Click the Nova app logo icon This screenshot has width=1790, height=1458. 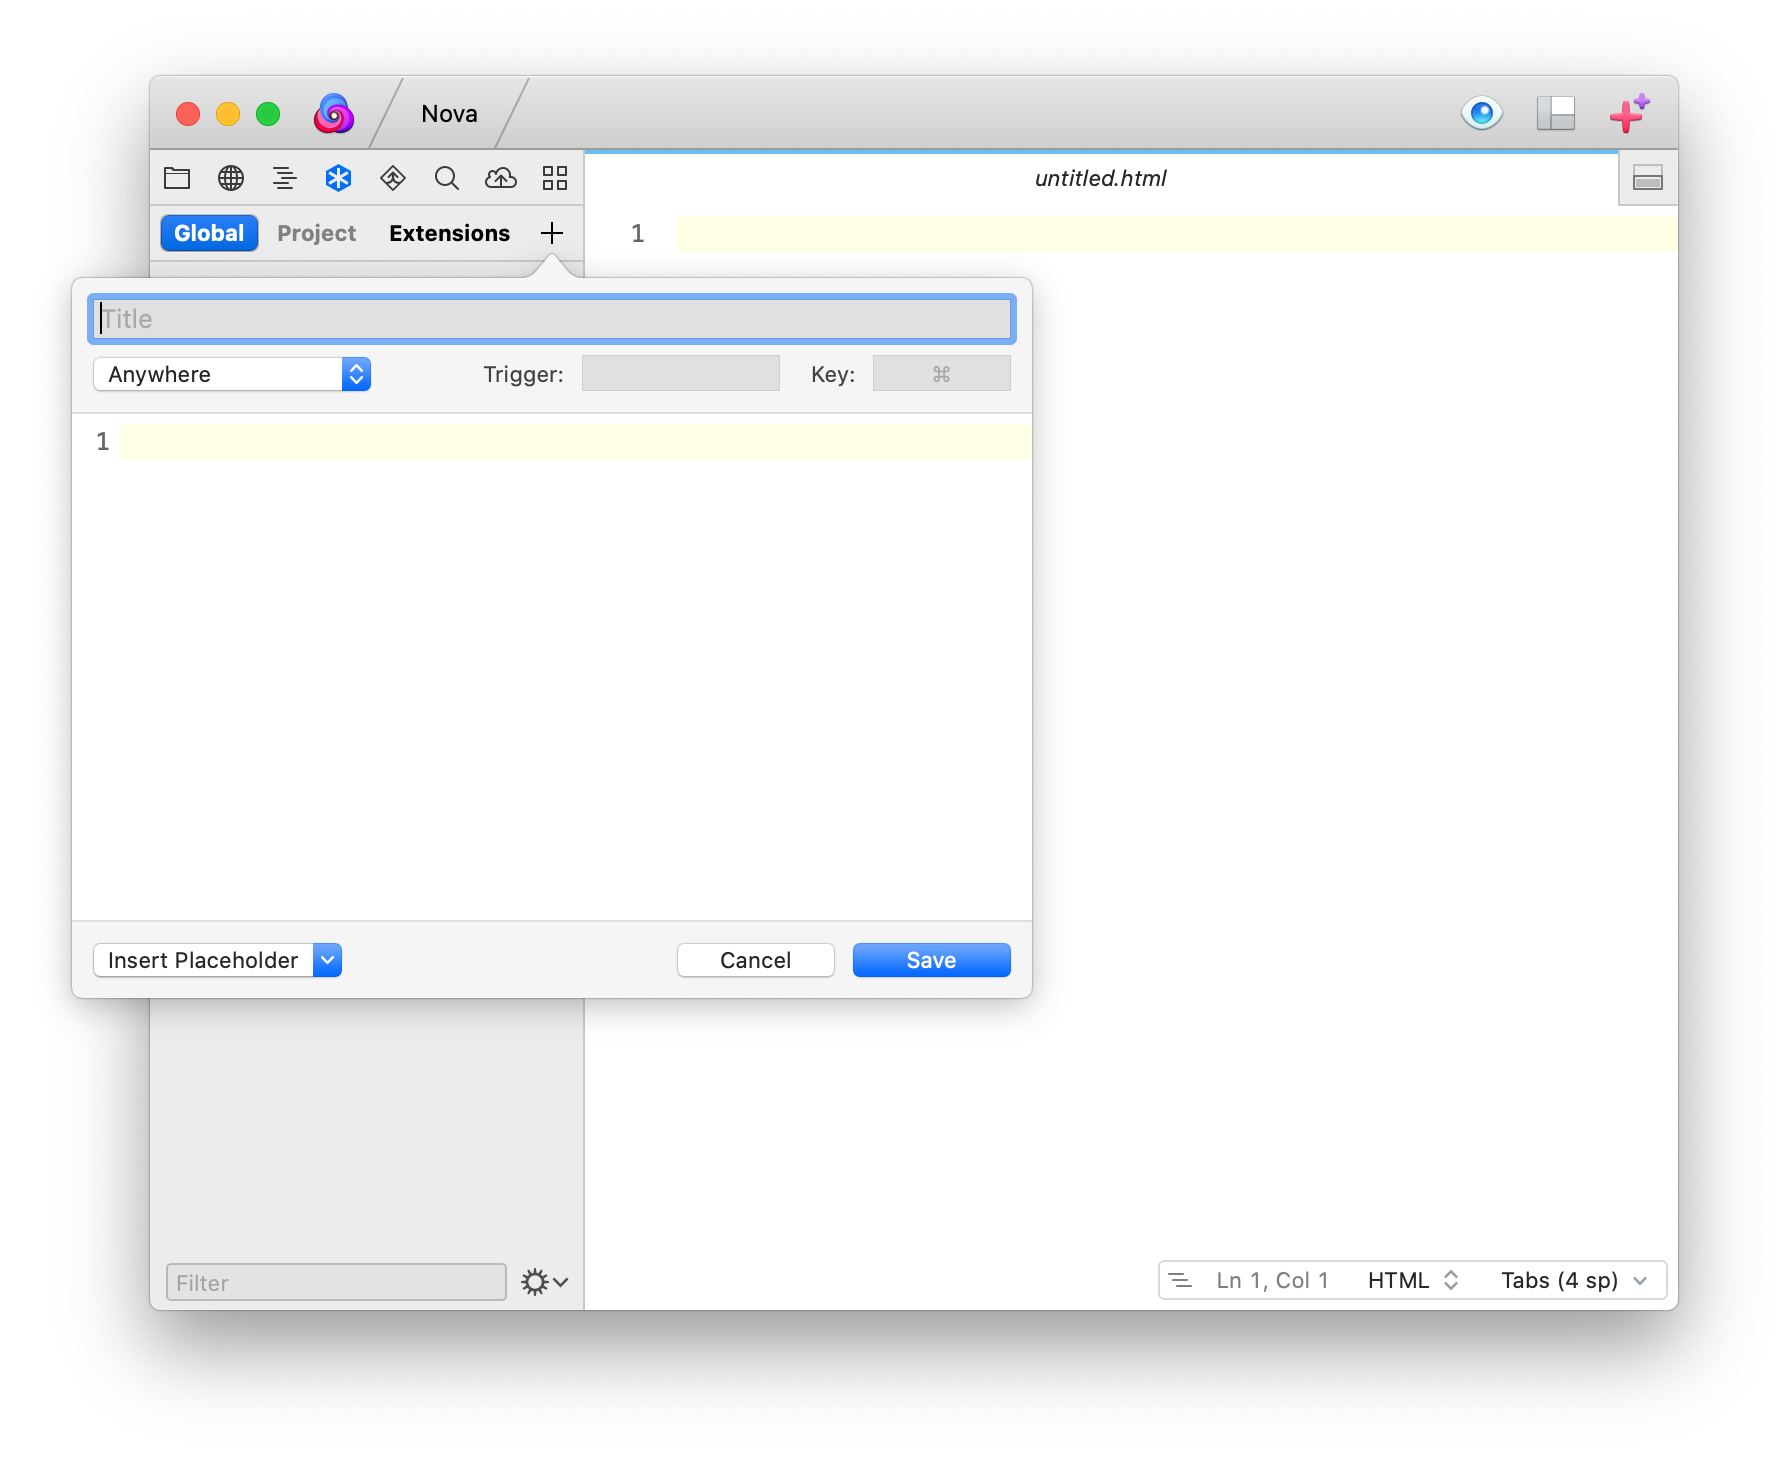pyautogui.click(x=334, y=114)
